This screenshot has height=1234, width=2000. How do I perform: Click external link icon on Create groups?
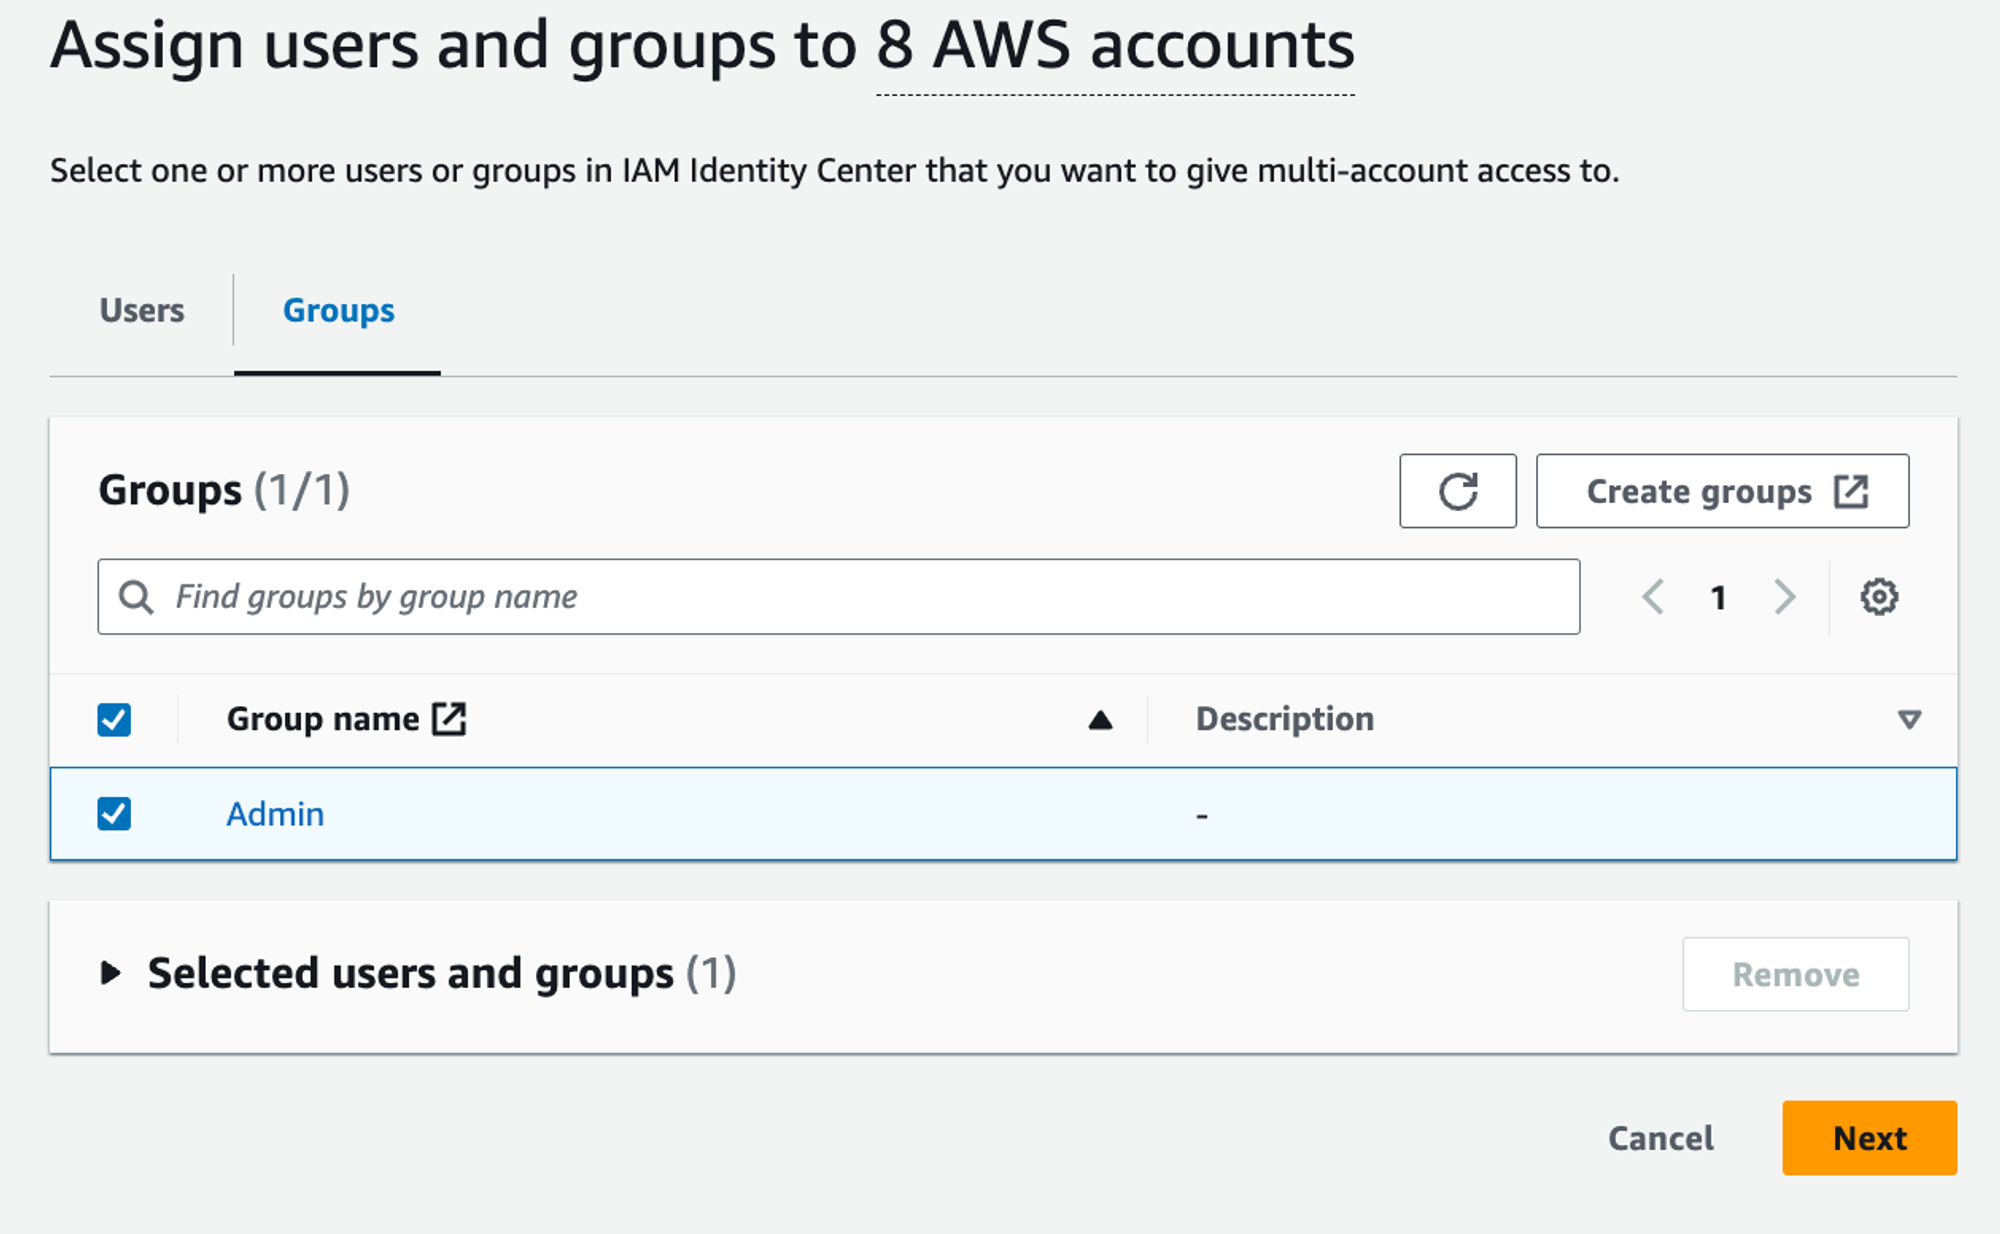coord(1850,491)
